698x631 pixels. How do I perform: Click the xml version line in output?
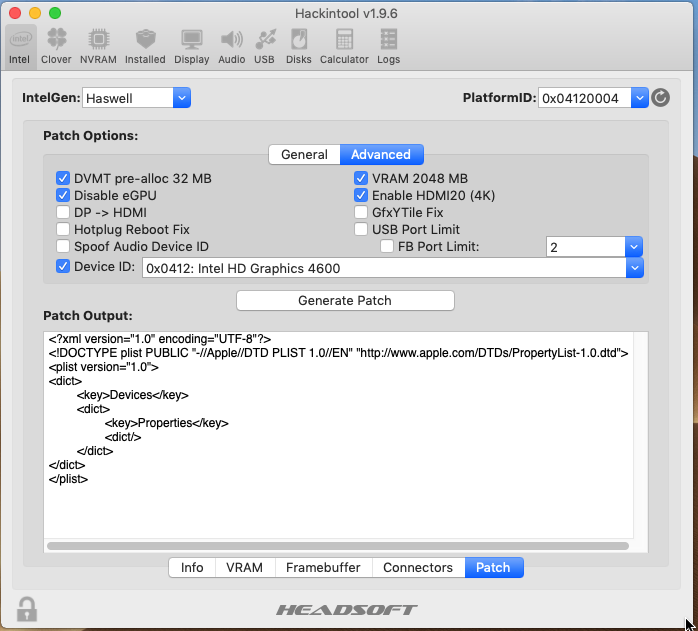160,339
